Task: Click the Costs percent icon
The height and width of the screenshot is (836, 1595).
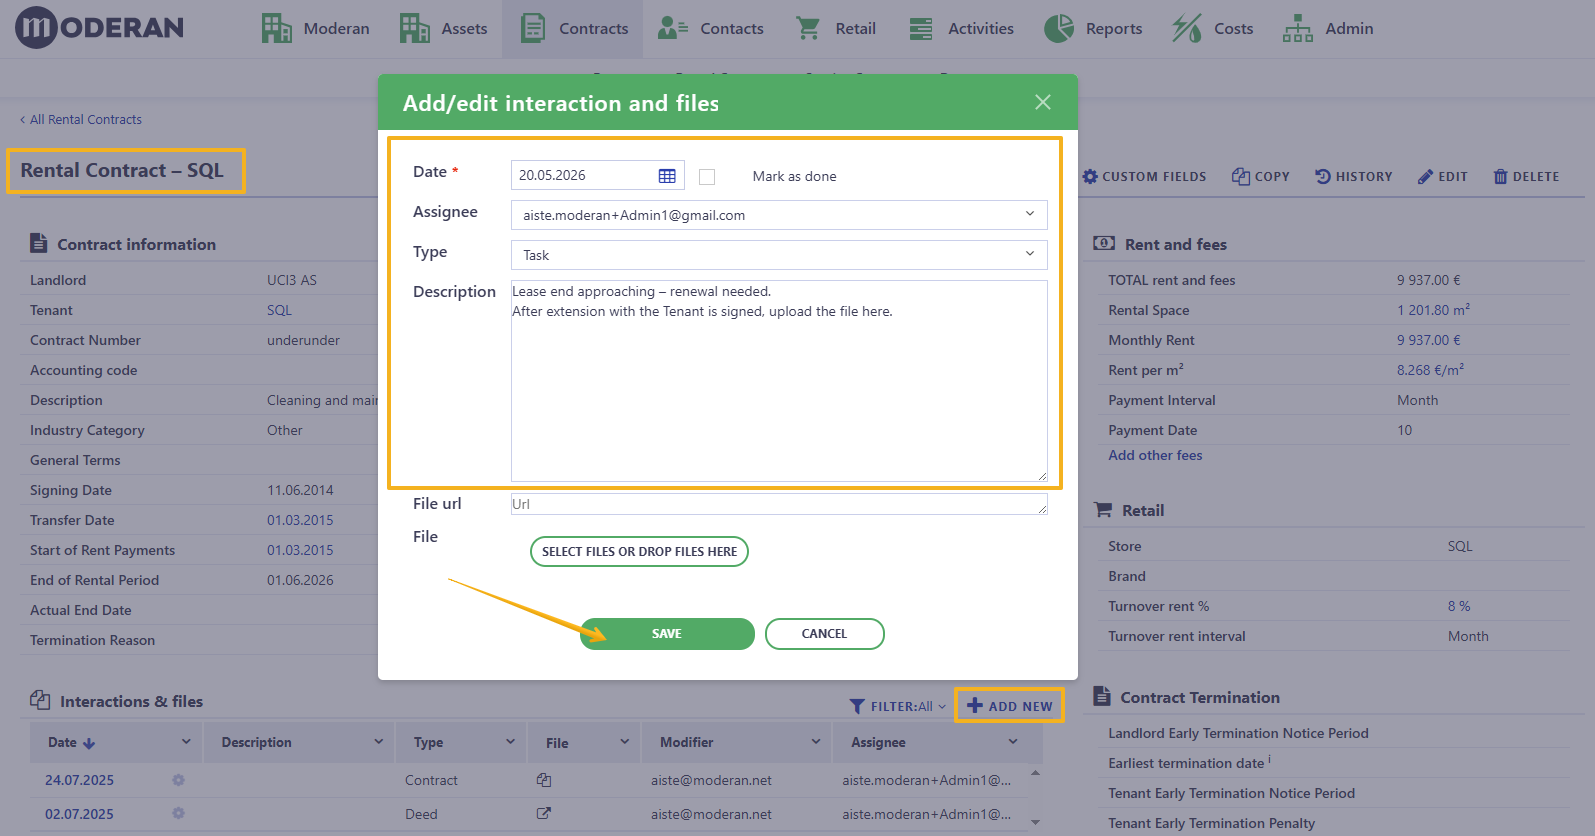Action: (x=1187, y=28)
